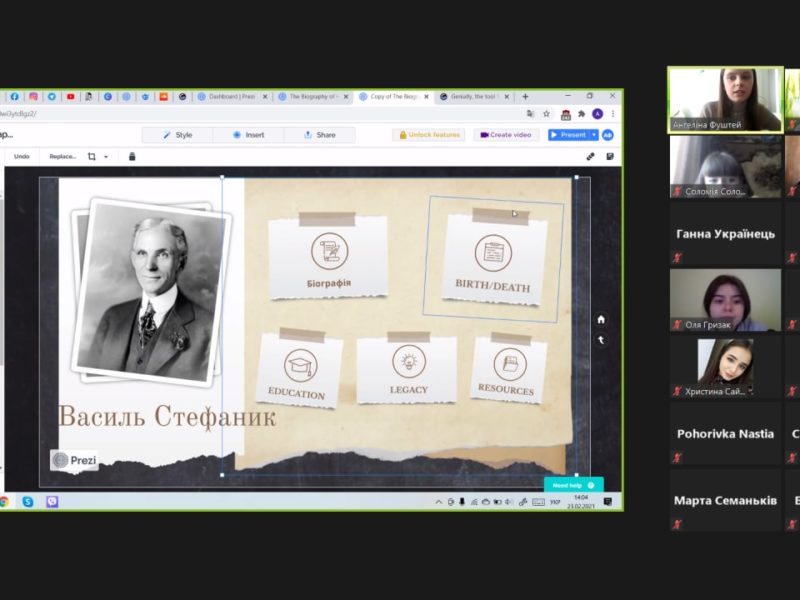Select the Education topic icon

coord(299,365)
